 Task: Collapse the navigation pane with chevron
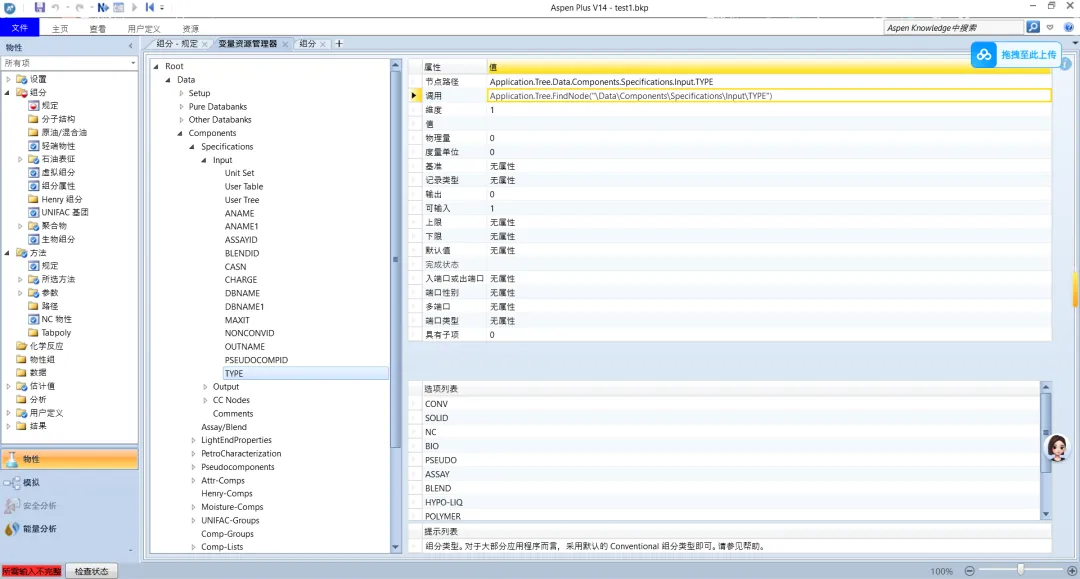click(131, 47)
